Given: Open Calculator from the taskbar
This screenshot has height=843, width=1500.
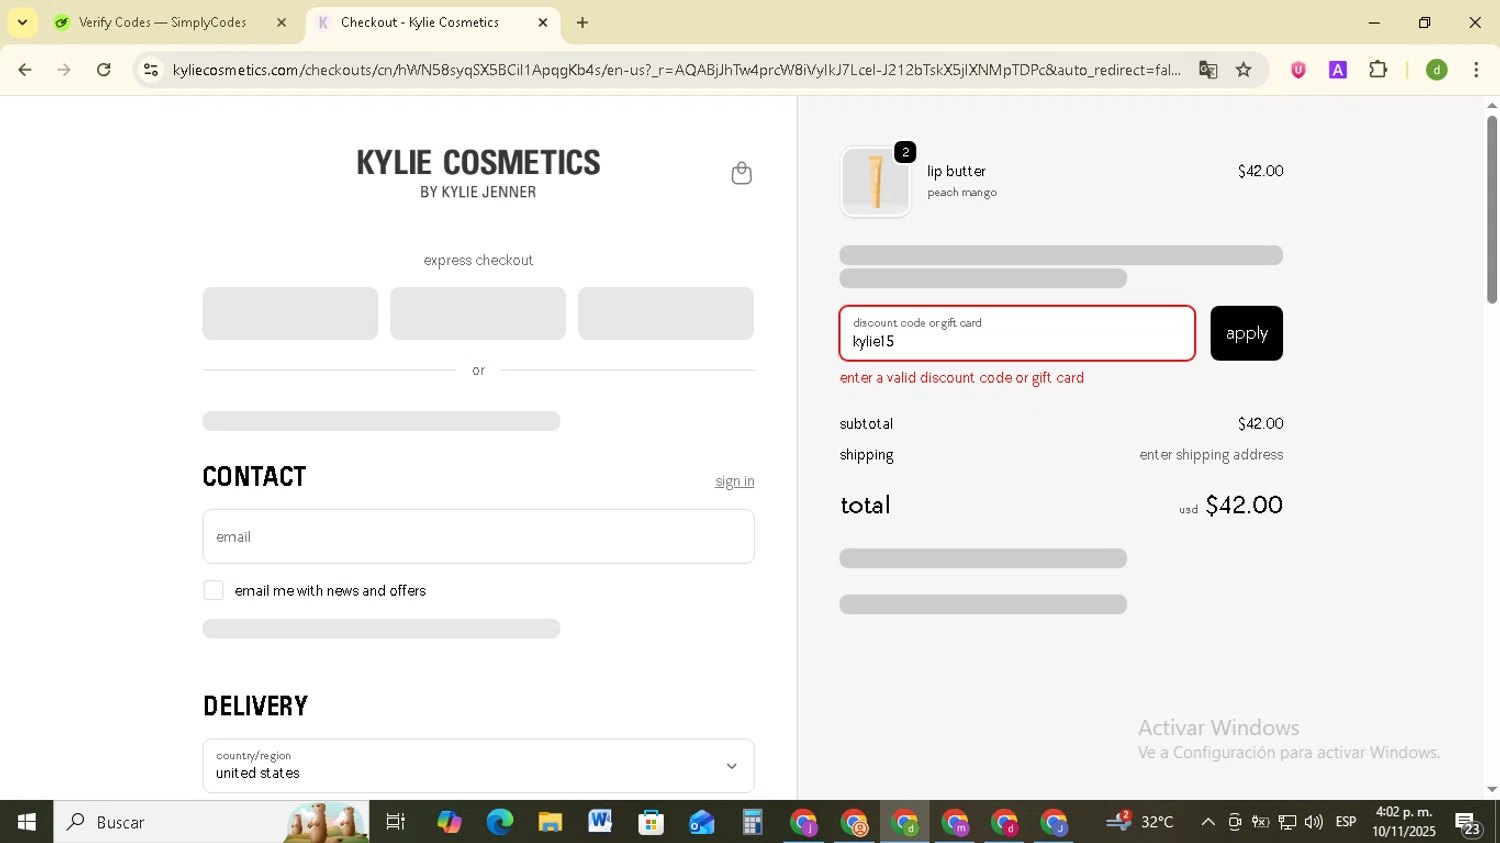Looking at the screenshot, I should (752, 822).
